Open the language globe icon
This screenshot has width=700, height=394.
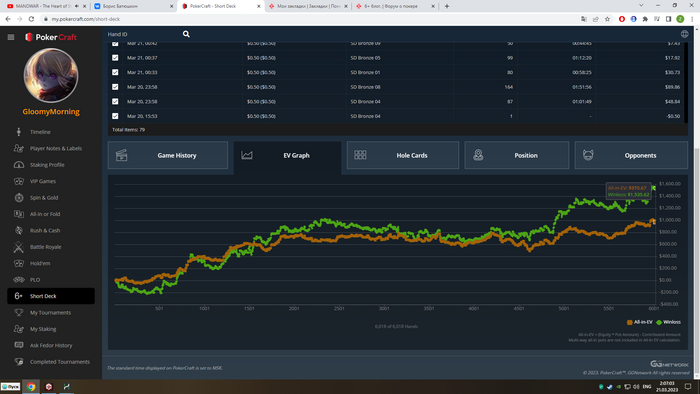(684, 34)
